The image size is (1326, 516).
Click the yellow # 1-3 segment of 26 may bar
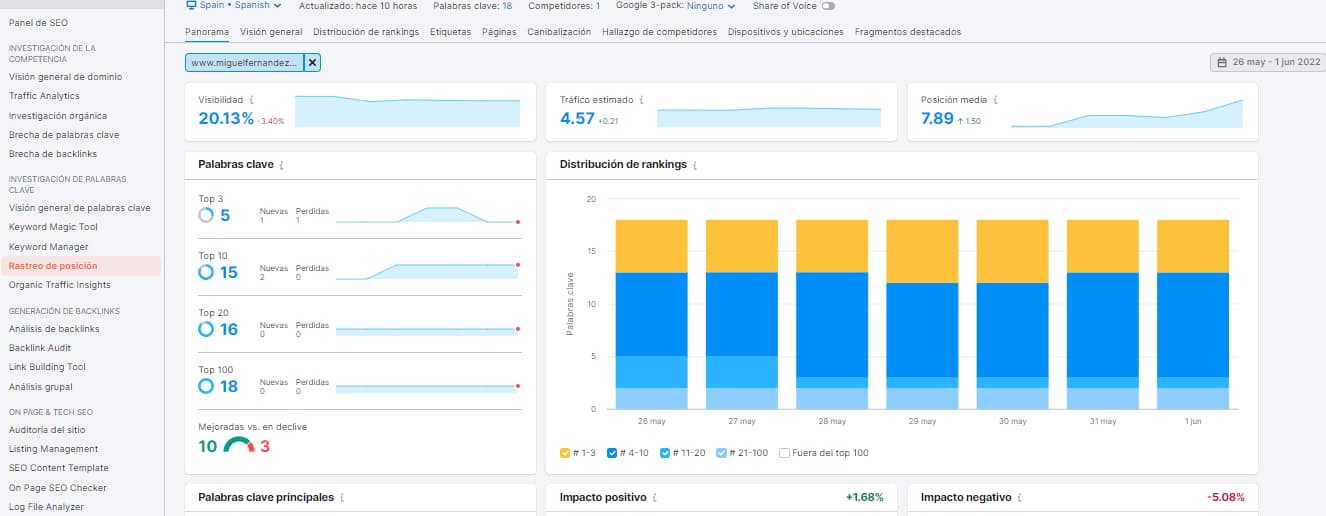coord(651,246)
